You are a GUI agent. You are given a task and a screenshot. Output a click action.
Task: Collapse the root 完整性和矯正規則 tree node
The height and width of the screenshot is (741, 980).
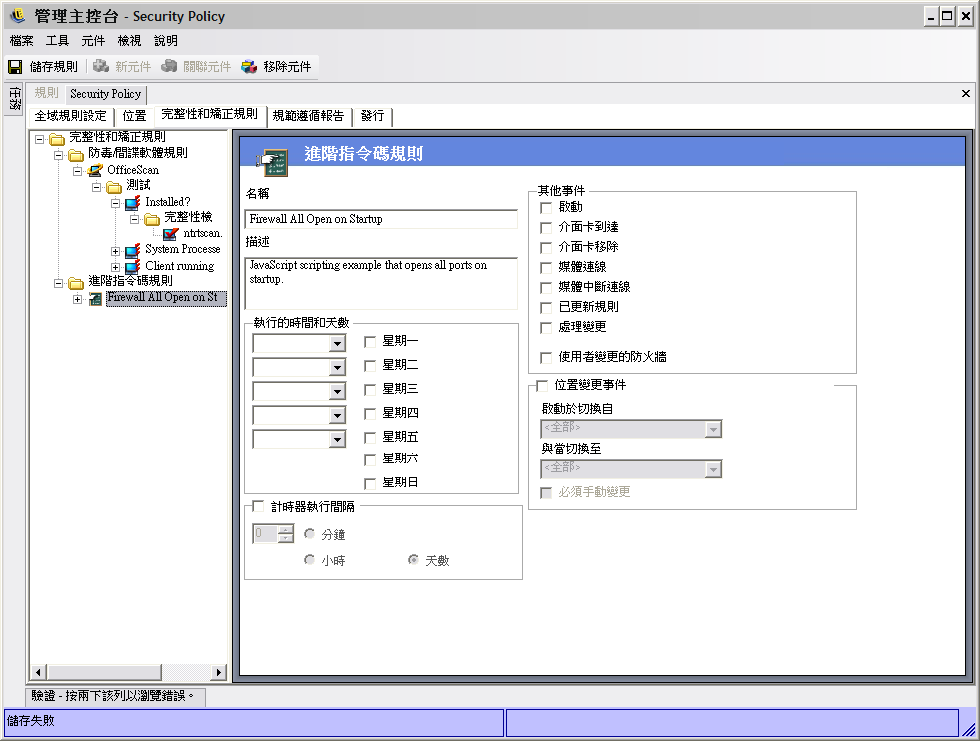tap(40, 139)
